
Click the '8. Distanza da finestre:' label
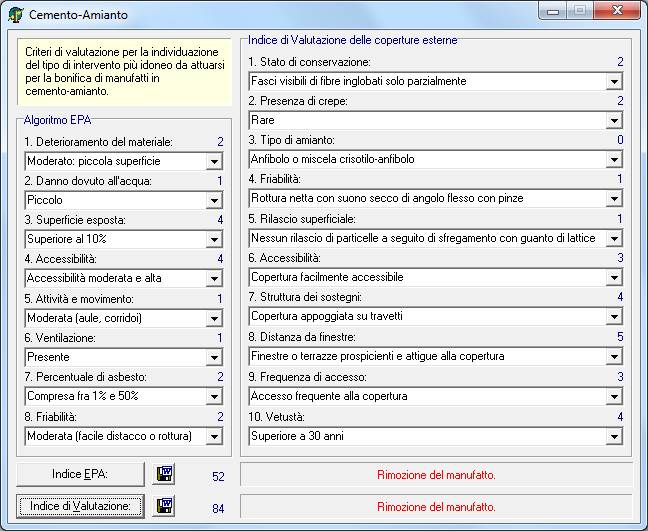(302, 337)
